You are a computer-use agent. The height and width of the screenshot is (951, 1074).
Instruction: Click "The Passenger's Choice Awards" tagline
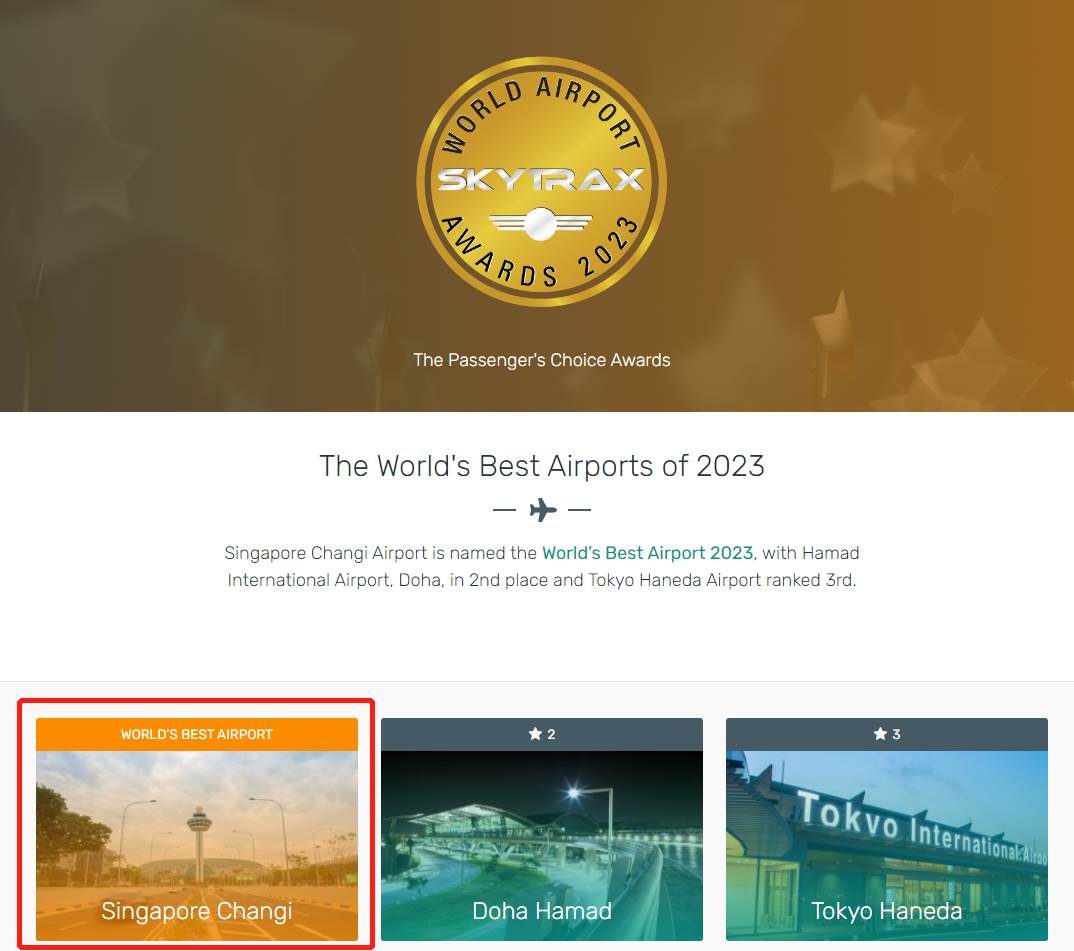point(541,360)
